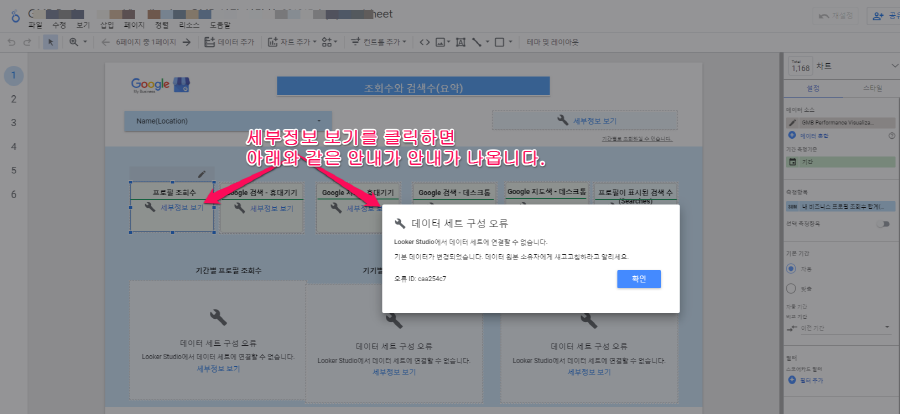900x414 pixels.
Task: Click the insert image icon
Action: click(x=441, y=42)
